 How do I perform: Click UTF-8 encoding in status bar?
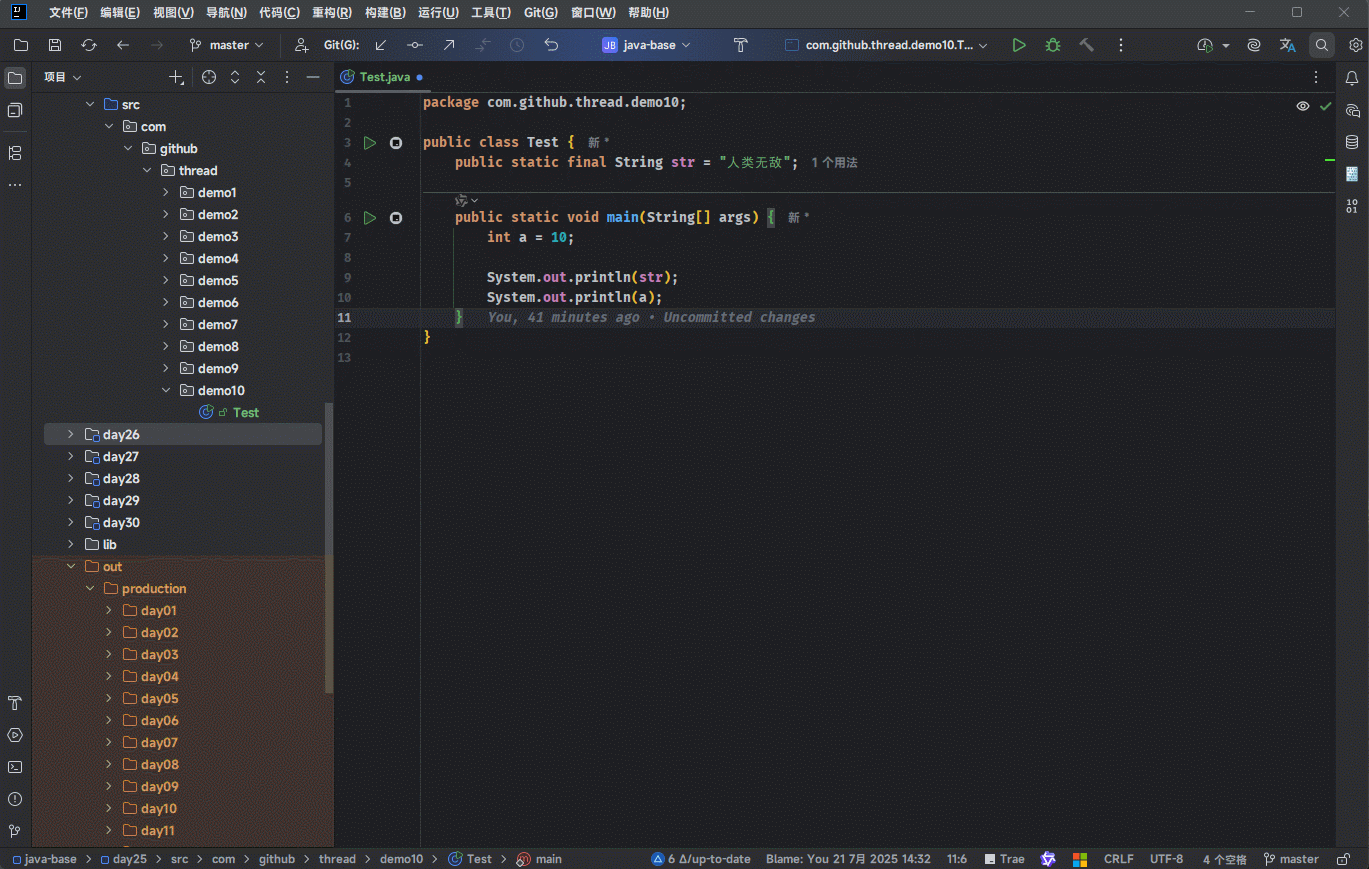[x=1166, y=859]
